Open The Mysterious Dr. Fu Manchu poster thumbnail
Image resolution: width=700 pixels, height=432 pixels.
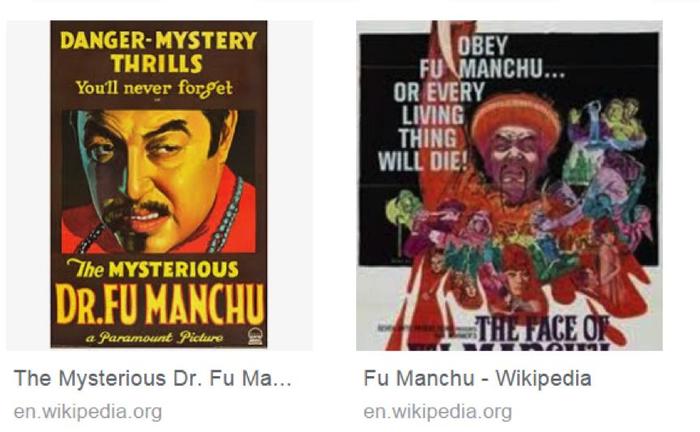tap(159, 184)
